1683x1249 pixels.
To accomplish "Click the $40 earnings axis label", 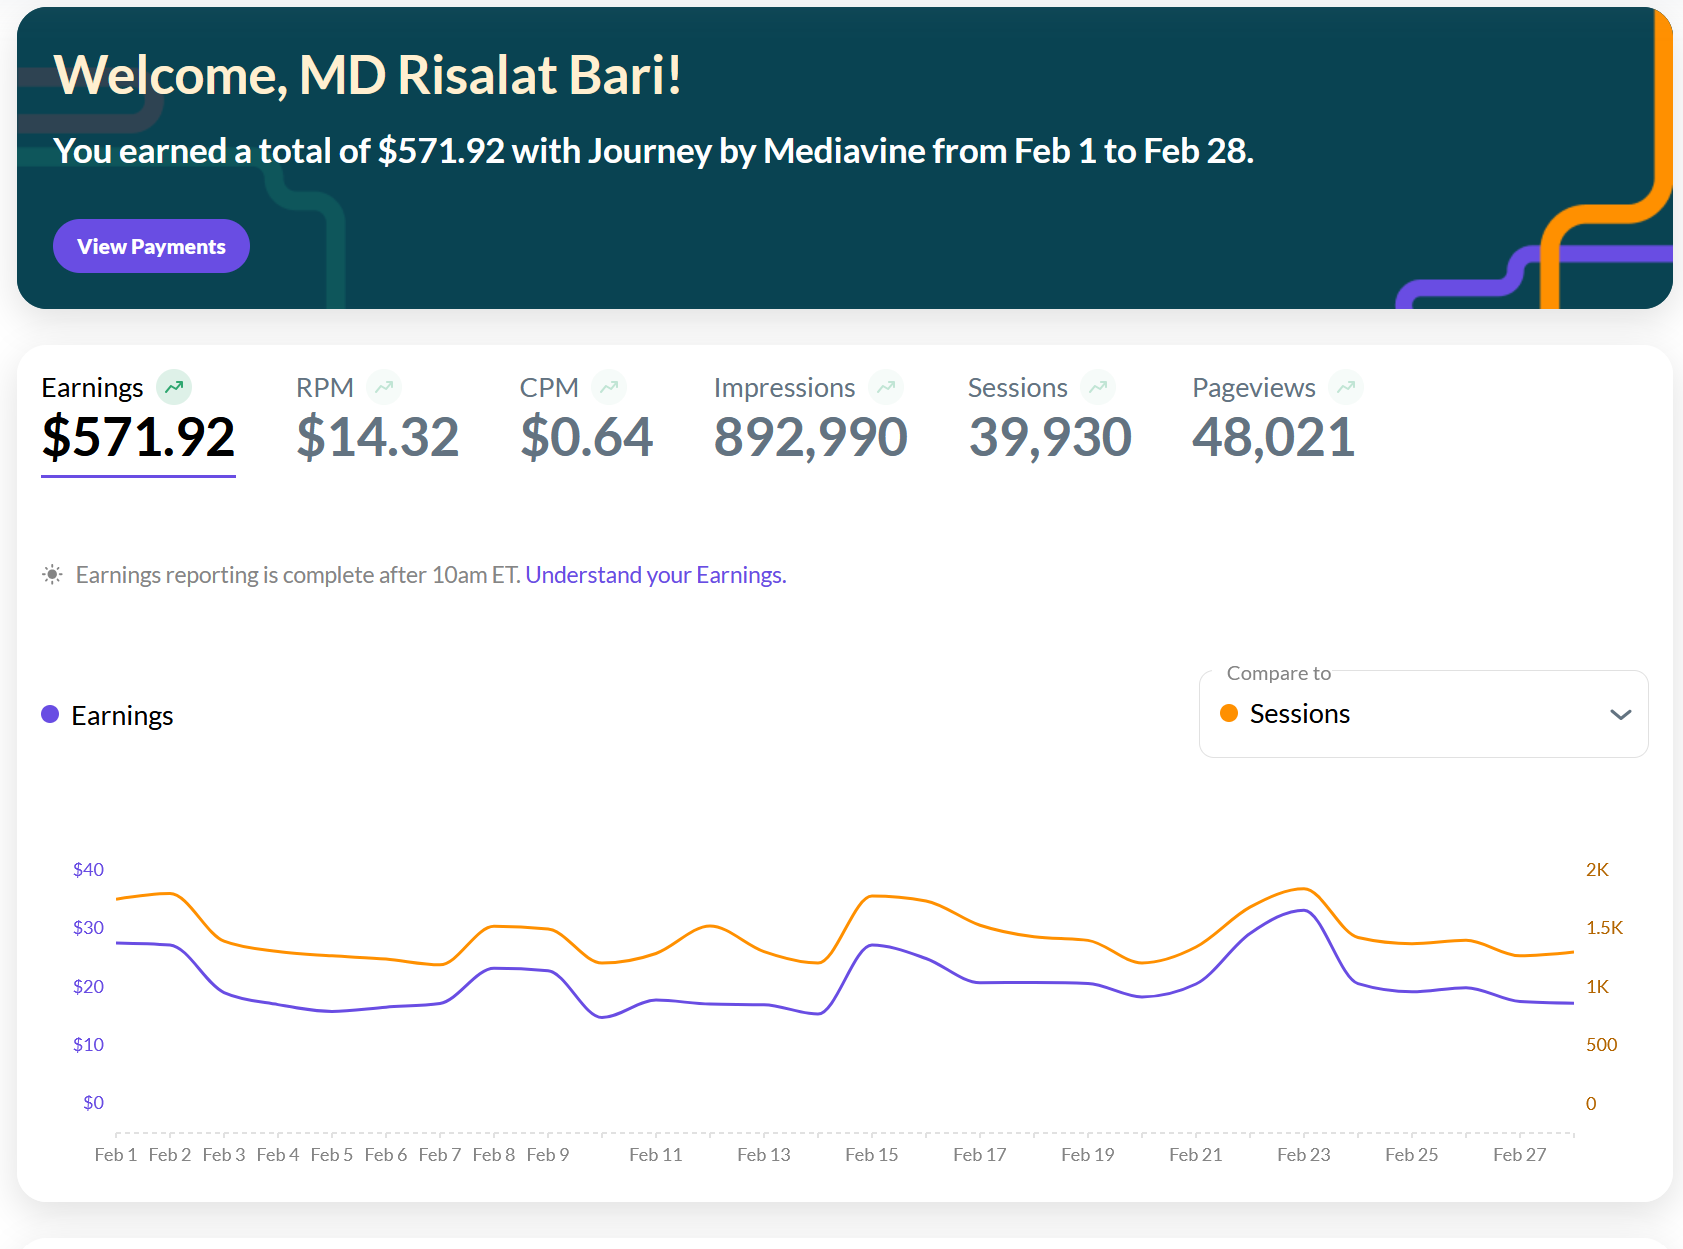I will coord(88,870).
